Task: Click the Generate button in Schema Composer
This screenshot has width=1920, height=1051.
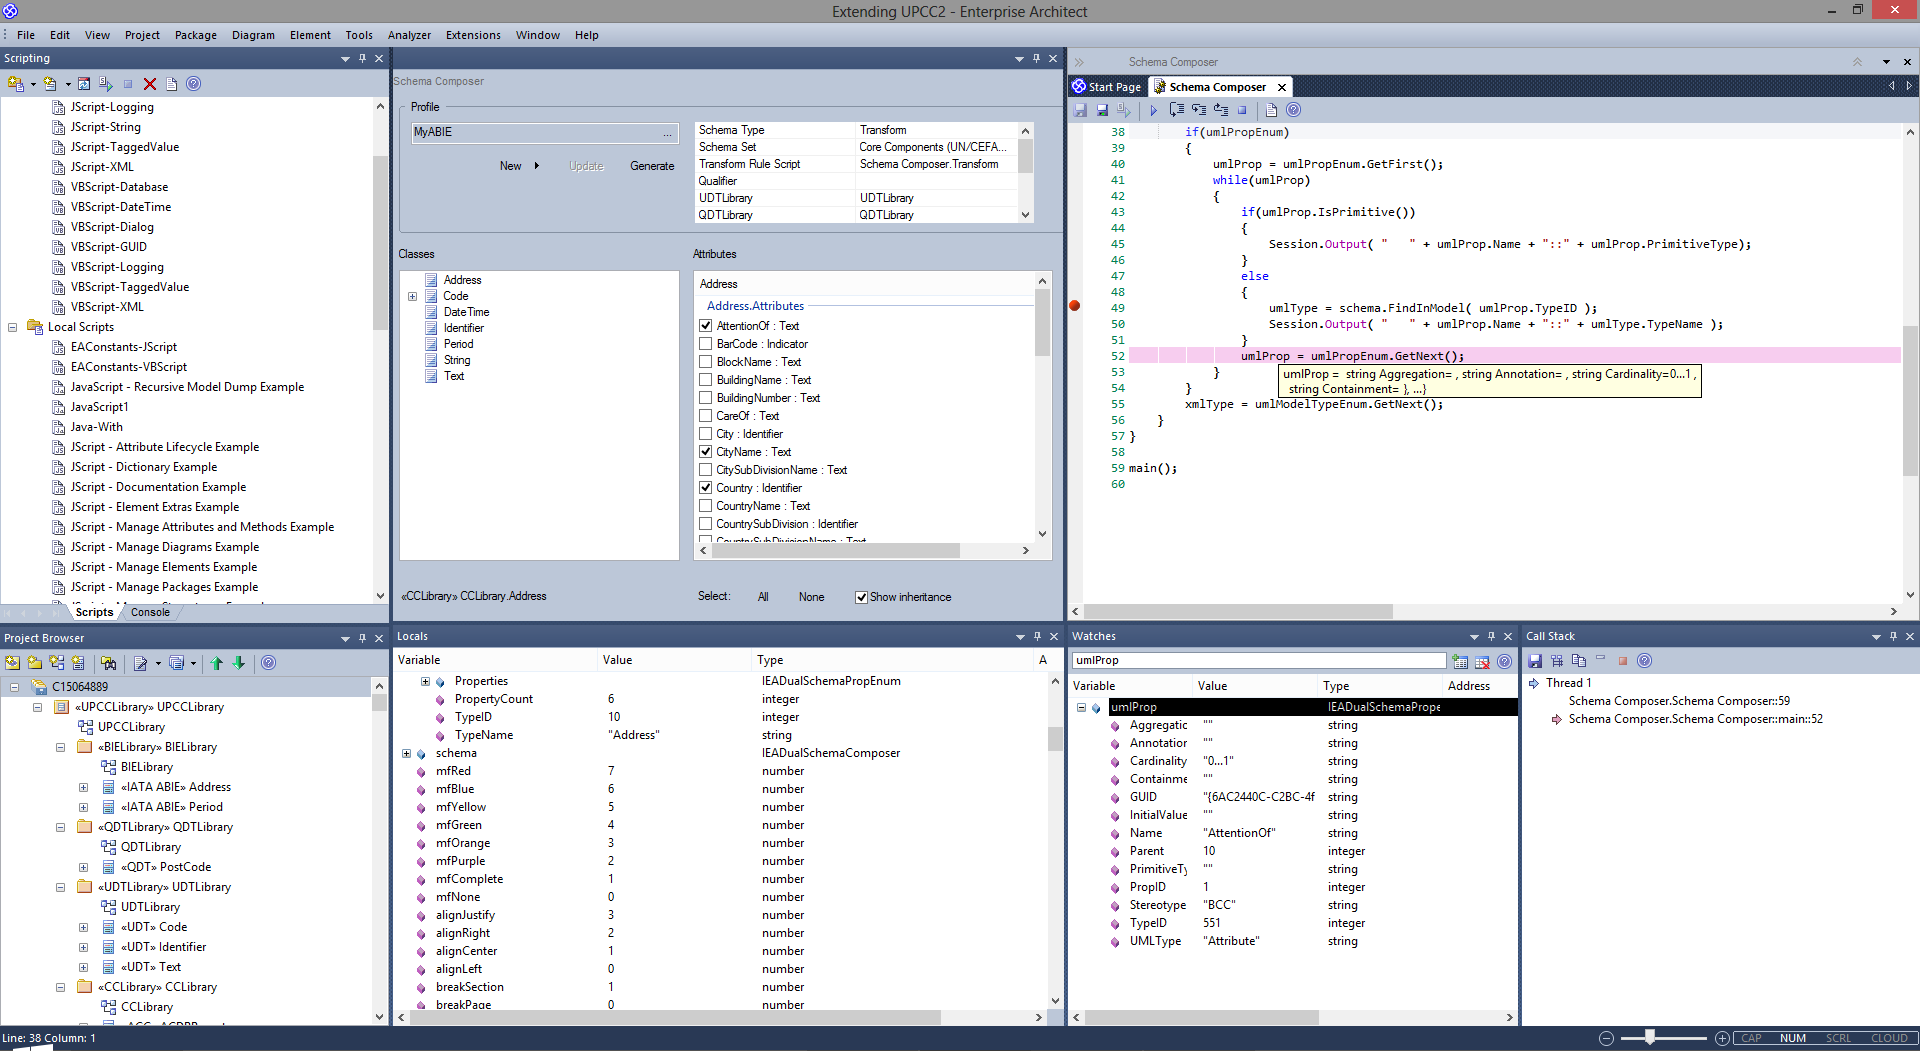Action: coord(652,166)
